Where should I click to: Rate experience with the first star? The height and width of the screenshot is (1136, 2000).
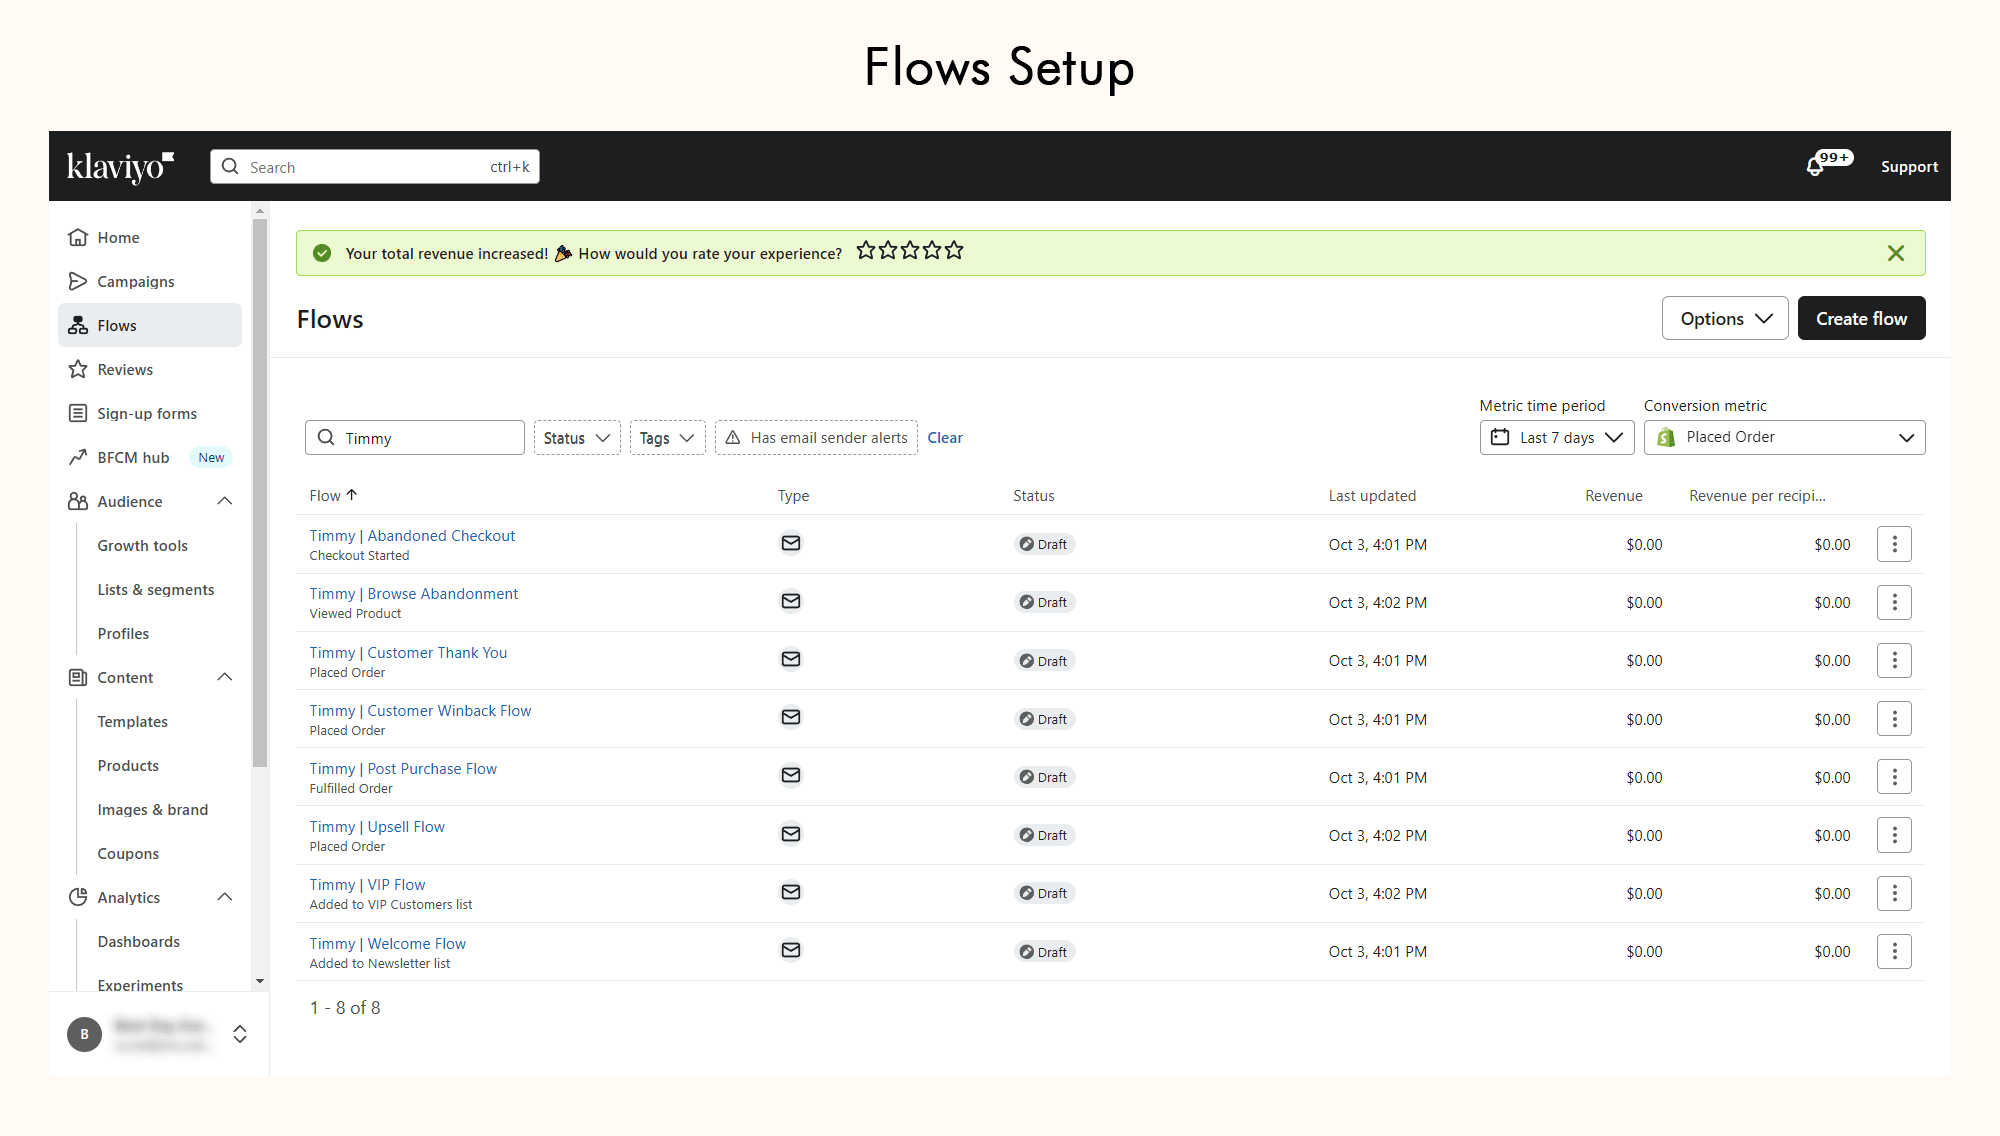tap(866, 251)
